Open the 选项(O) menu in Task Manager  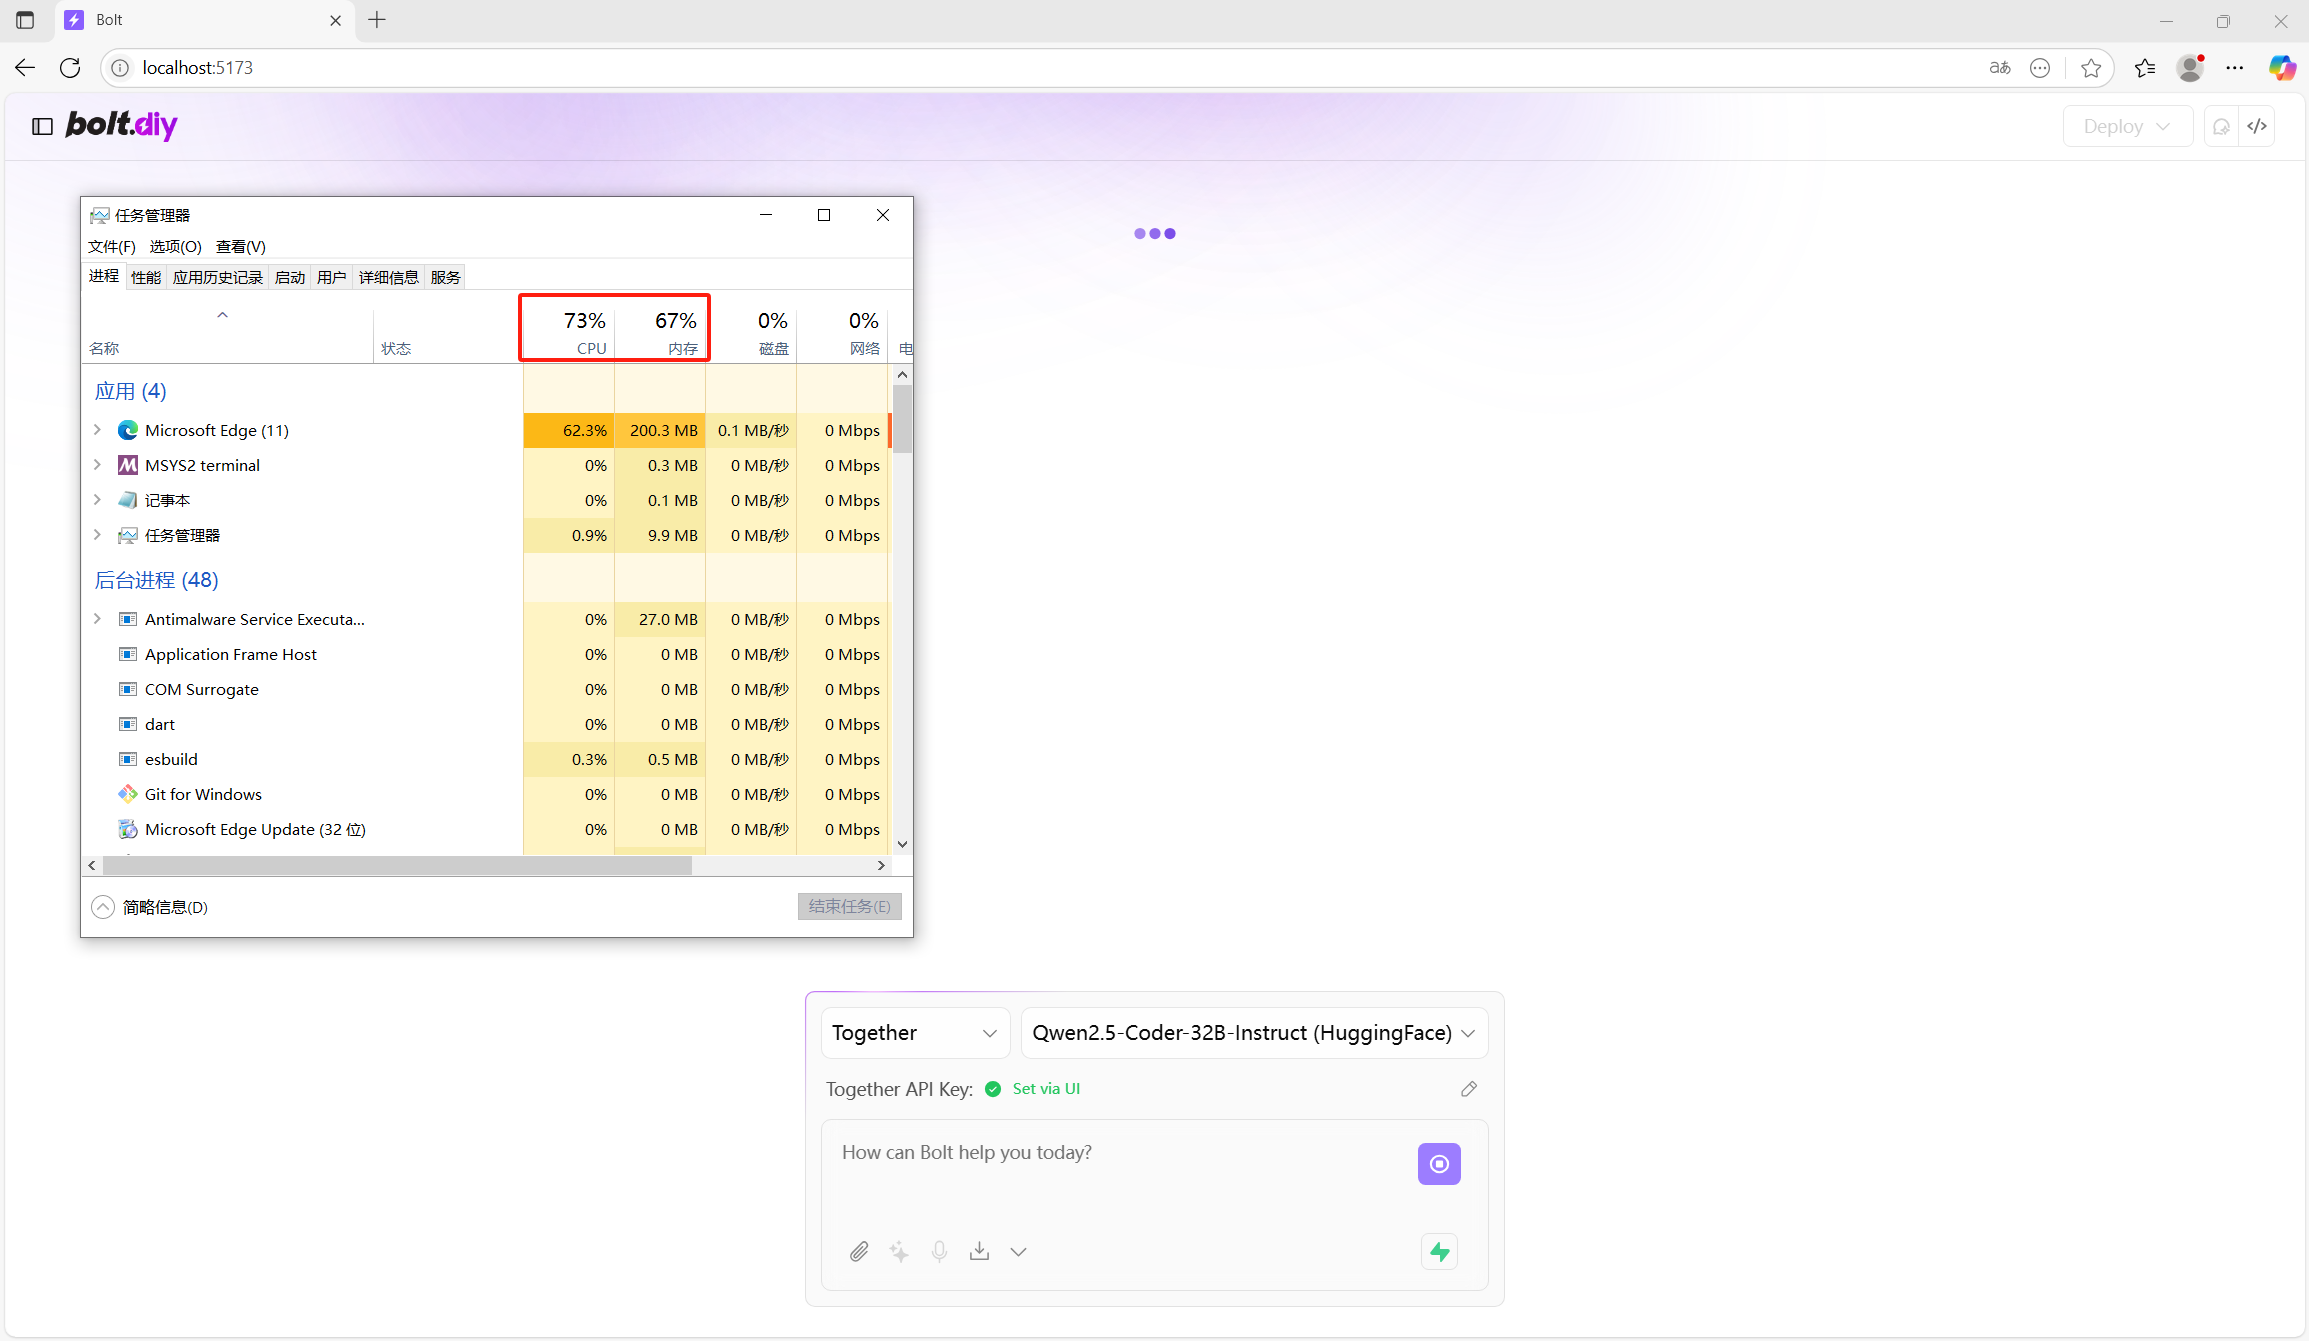pyautogui.click(x=175, y=246)
